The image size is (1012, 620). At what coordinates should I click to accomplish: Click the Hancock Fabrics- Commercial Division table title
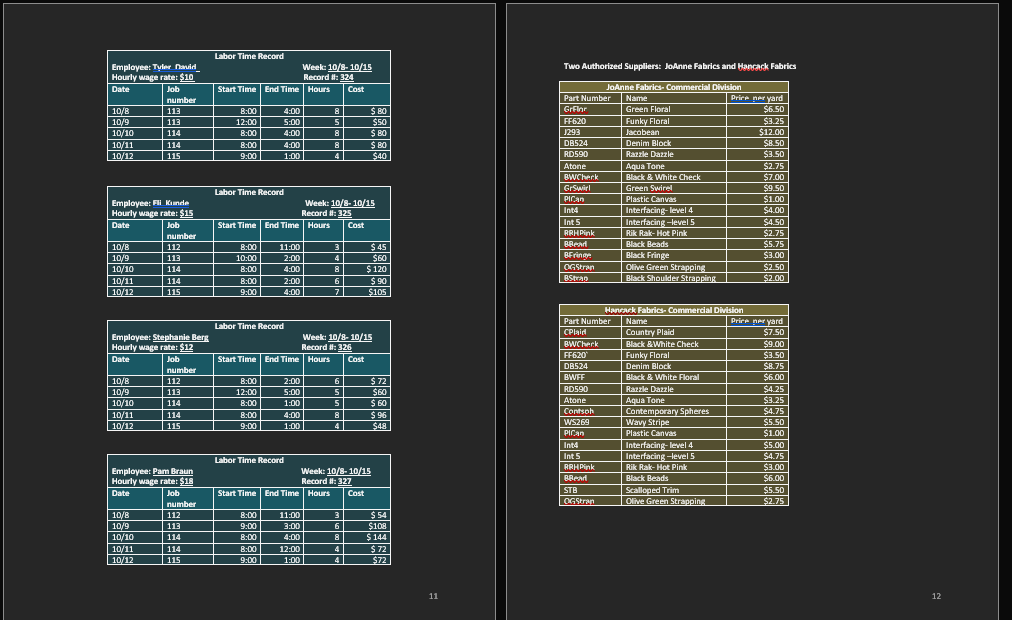point(673,310)
